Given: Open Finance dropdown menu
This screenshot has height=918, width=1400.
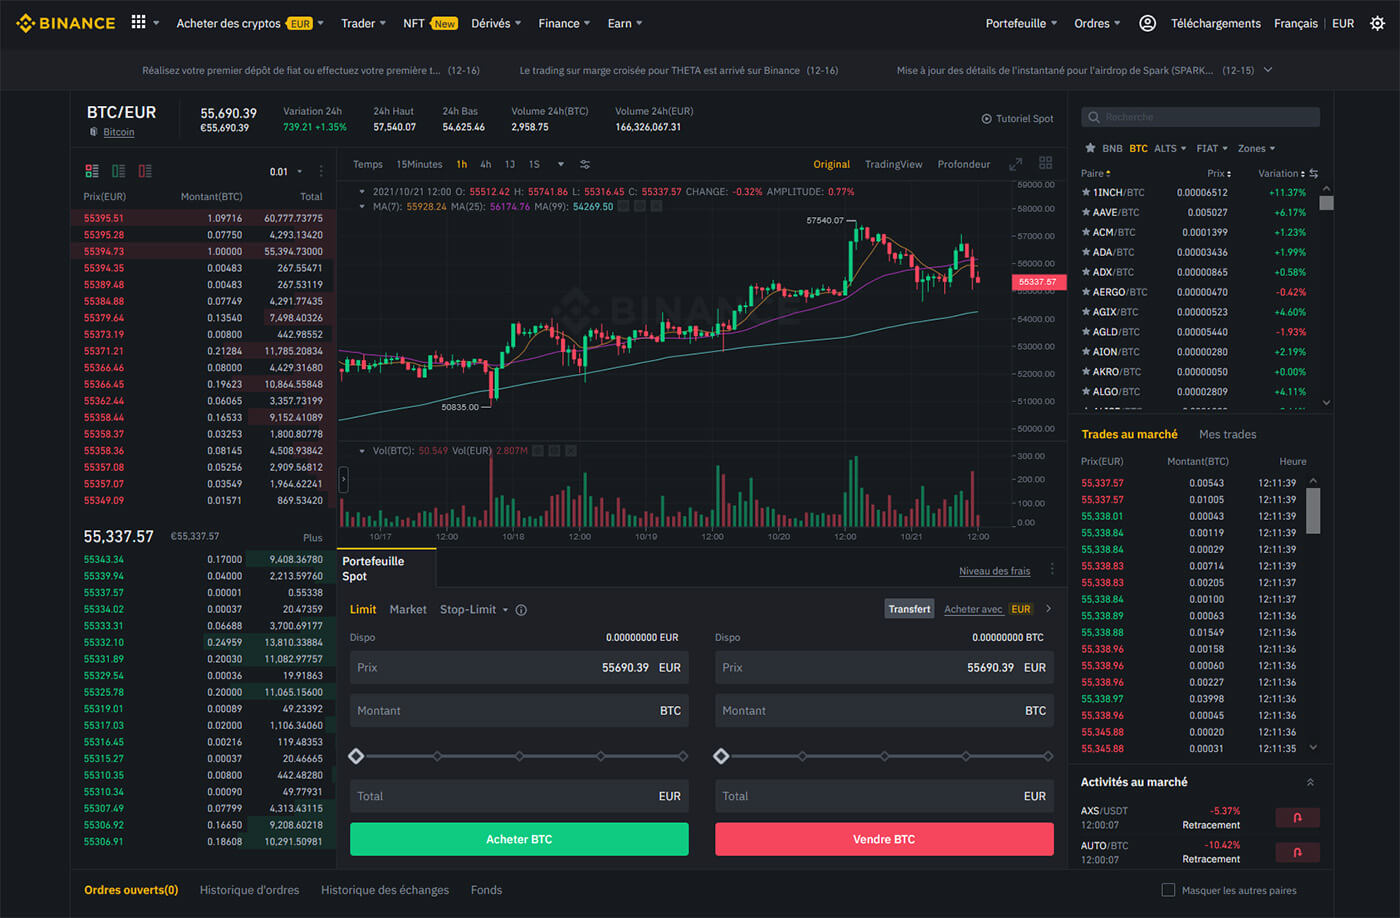Looking at the screenshot, I should [x=564, y=23].
